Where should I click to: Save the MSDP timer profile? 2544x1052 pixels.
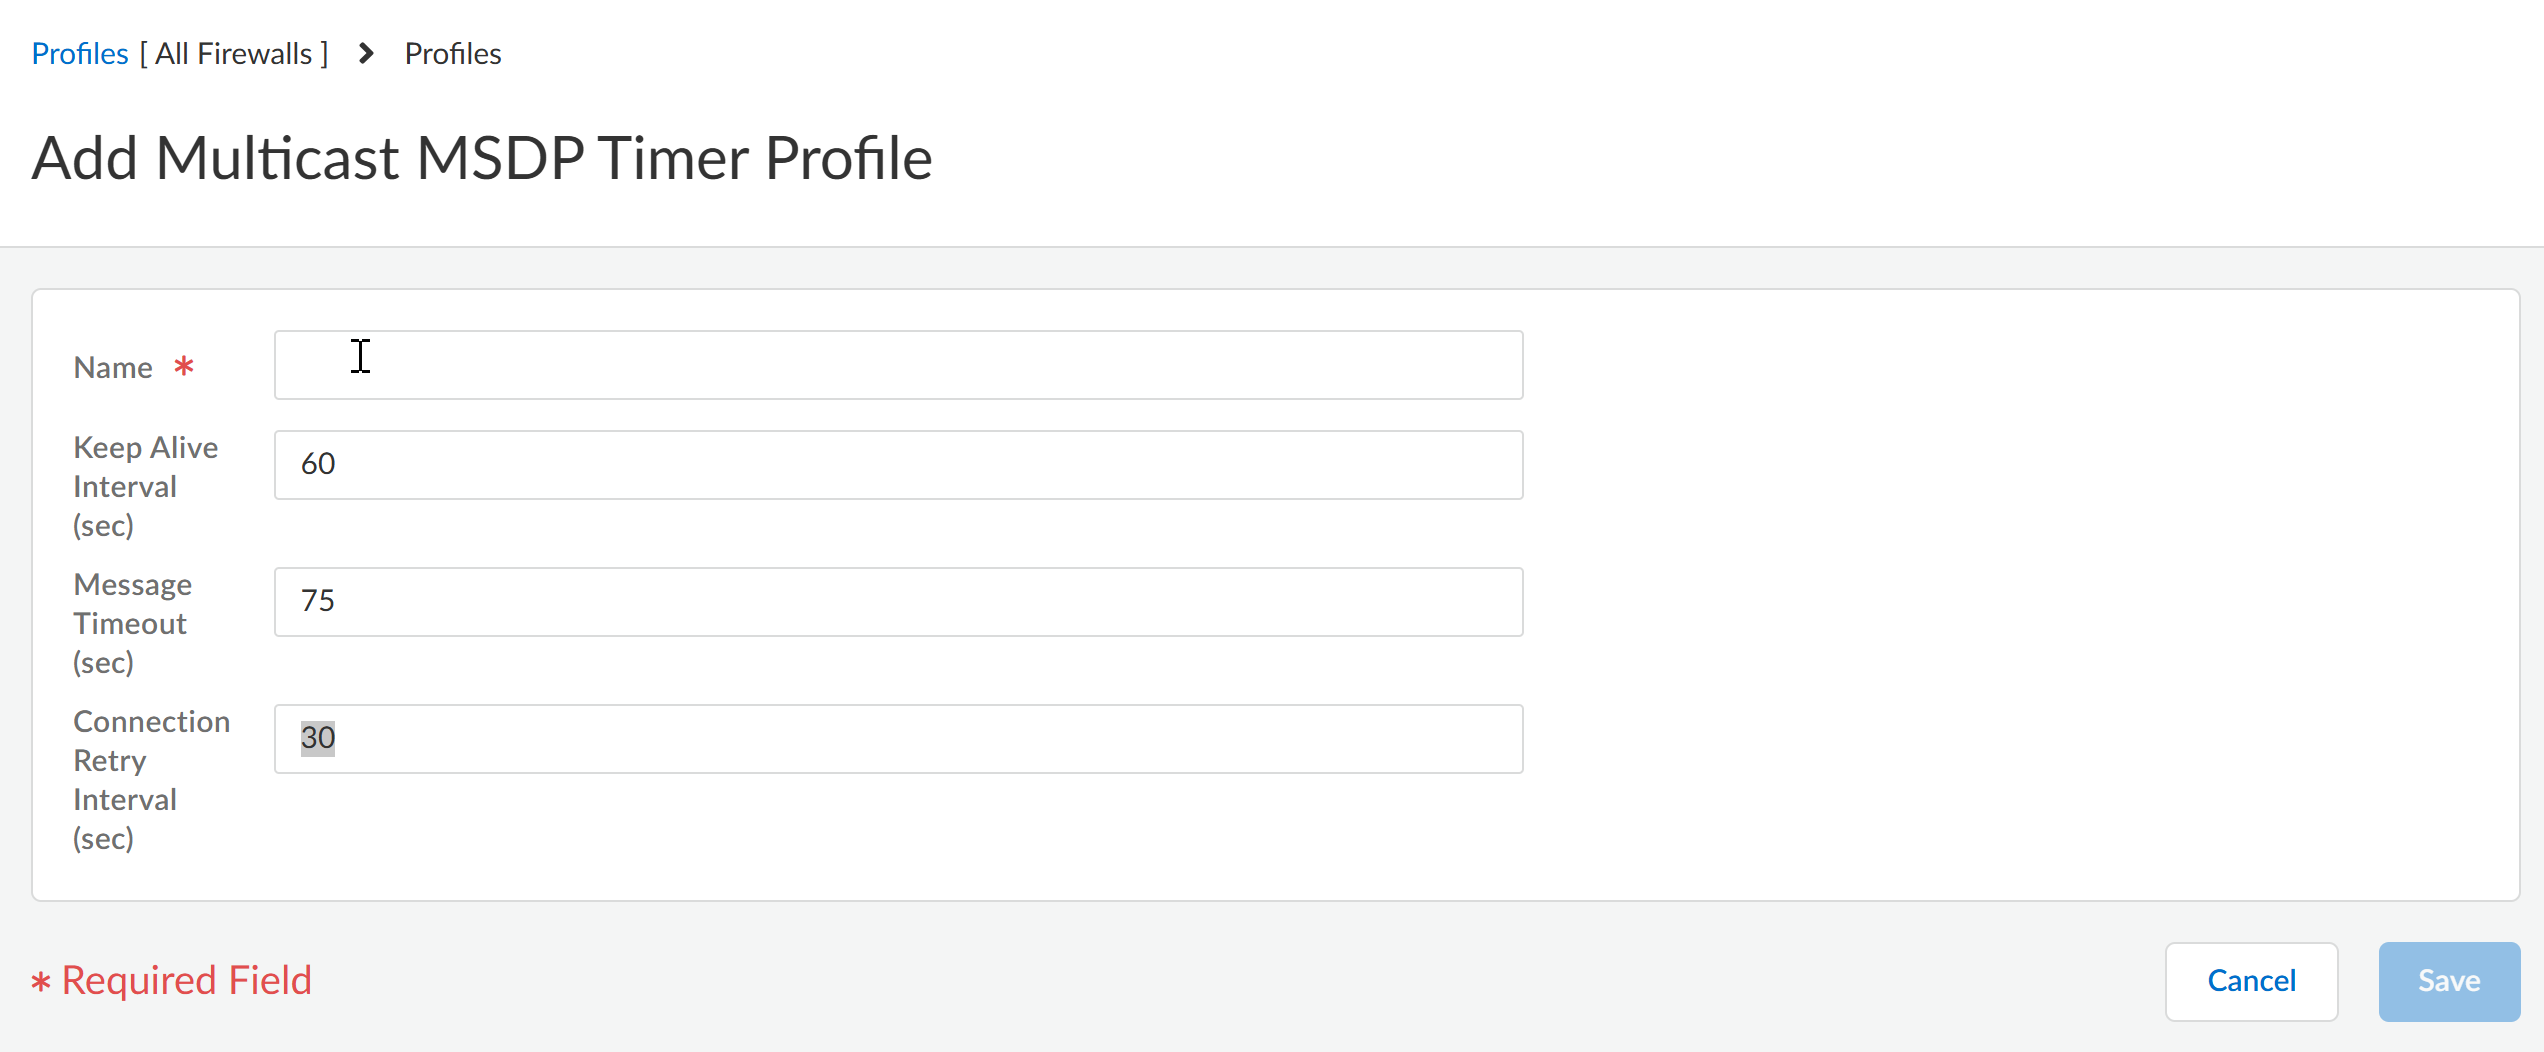pos(2448,981)
